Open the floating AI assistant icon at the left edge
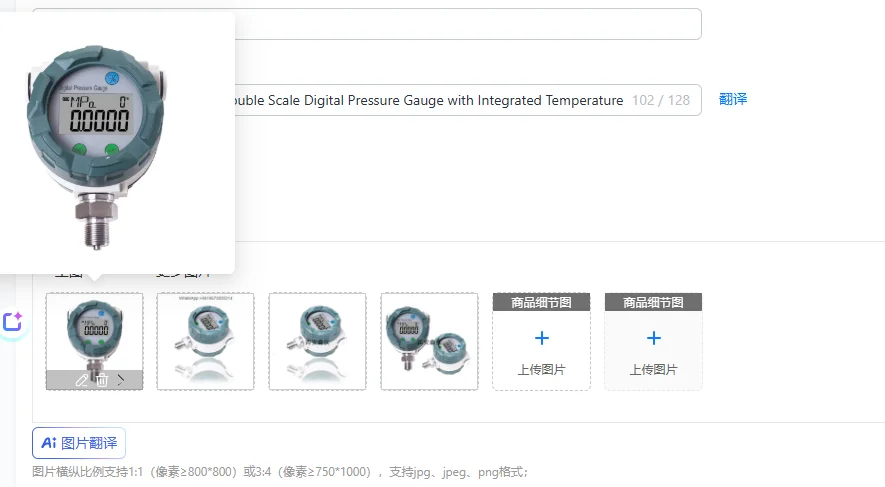The height and width of the screenshot is (487, 885). tap(12, 322)
